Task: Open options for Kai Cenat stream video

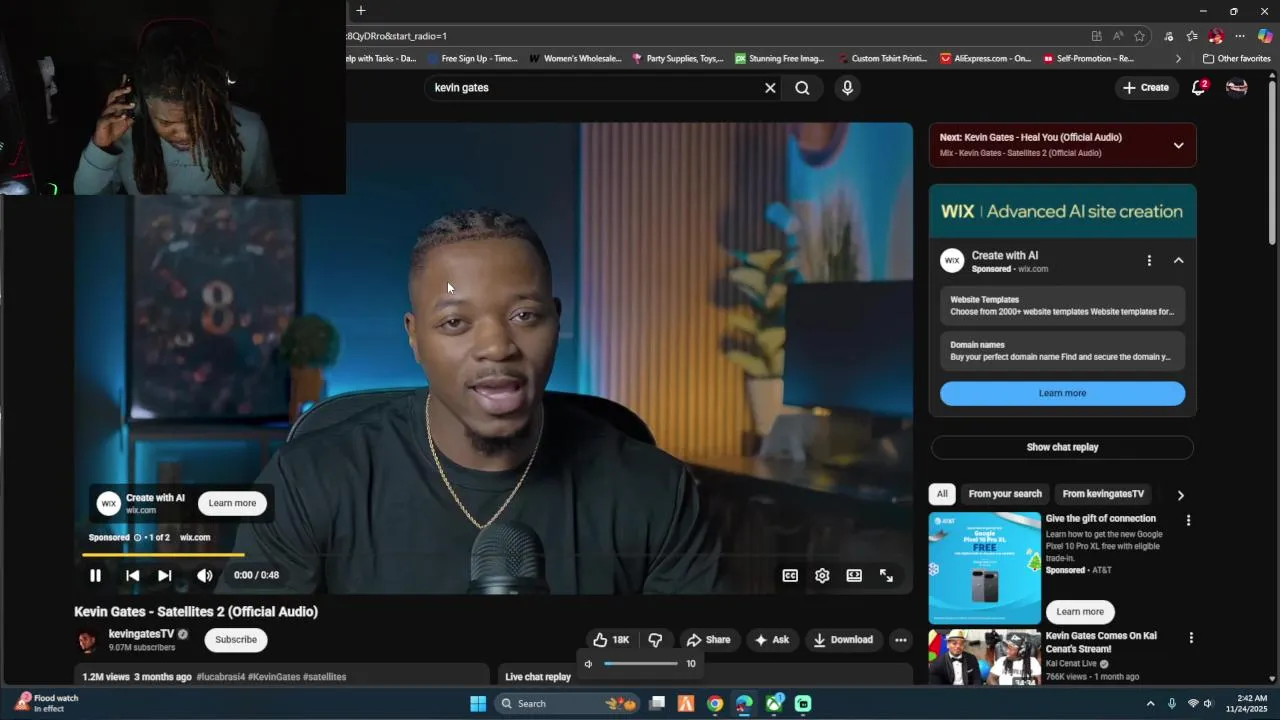Action: point(1190,637)
